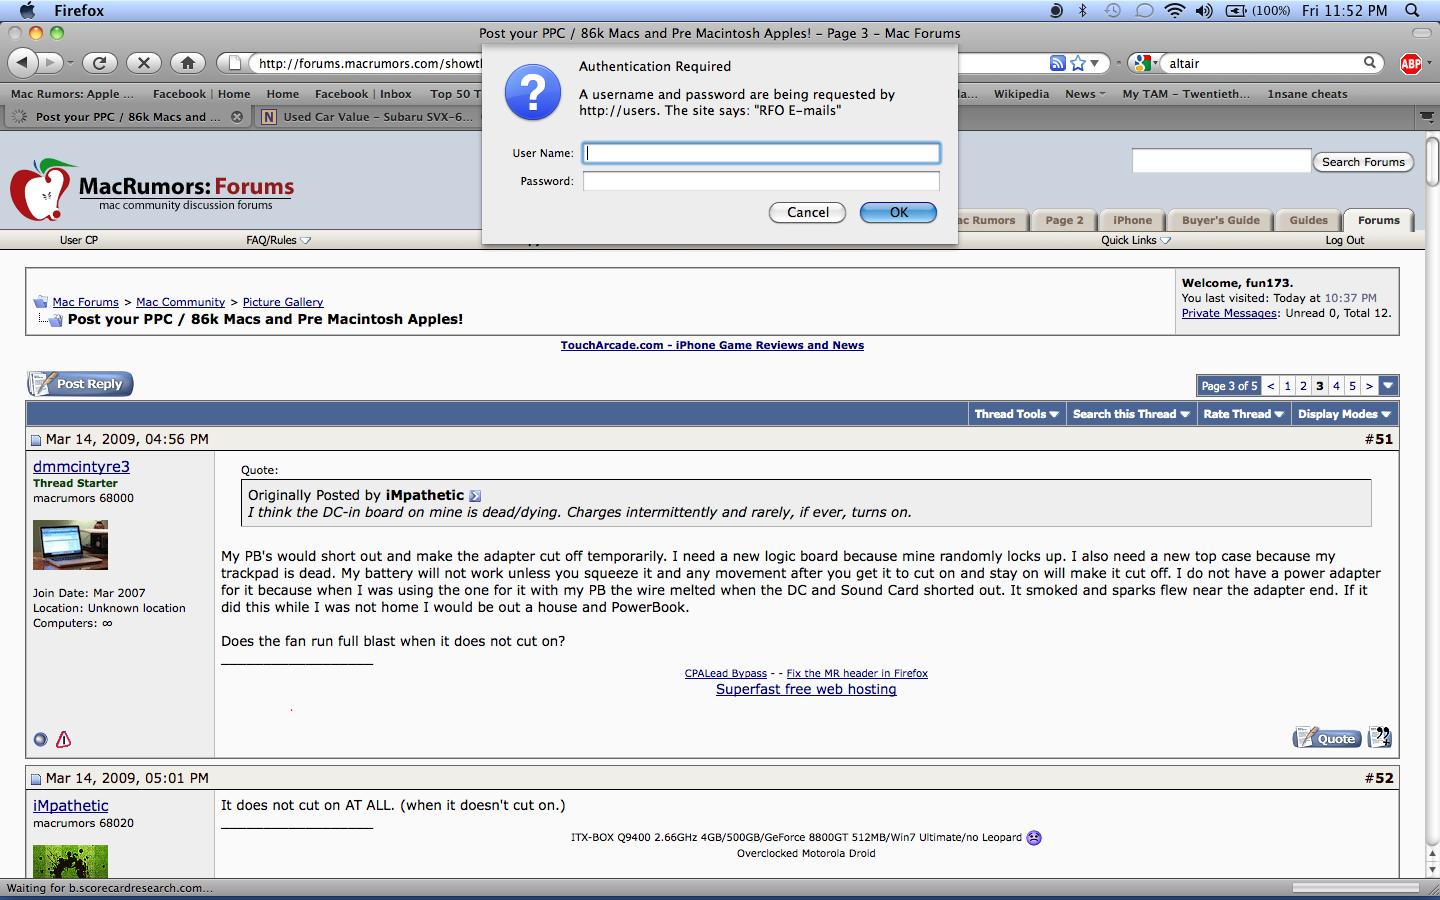This screenshot has width=1440, height=900.
Task: Report post #51 with the warning icon
Action: click(64, 739)
